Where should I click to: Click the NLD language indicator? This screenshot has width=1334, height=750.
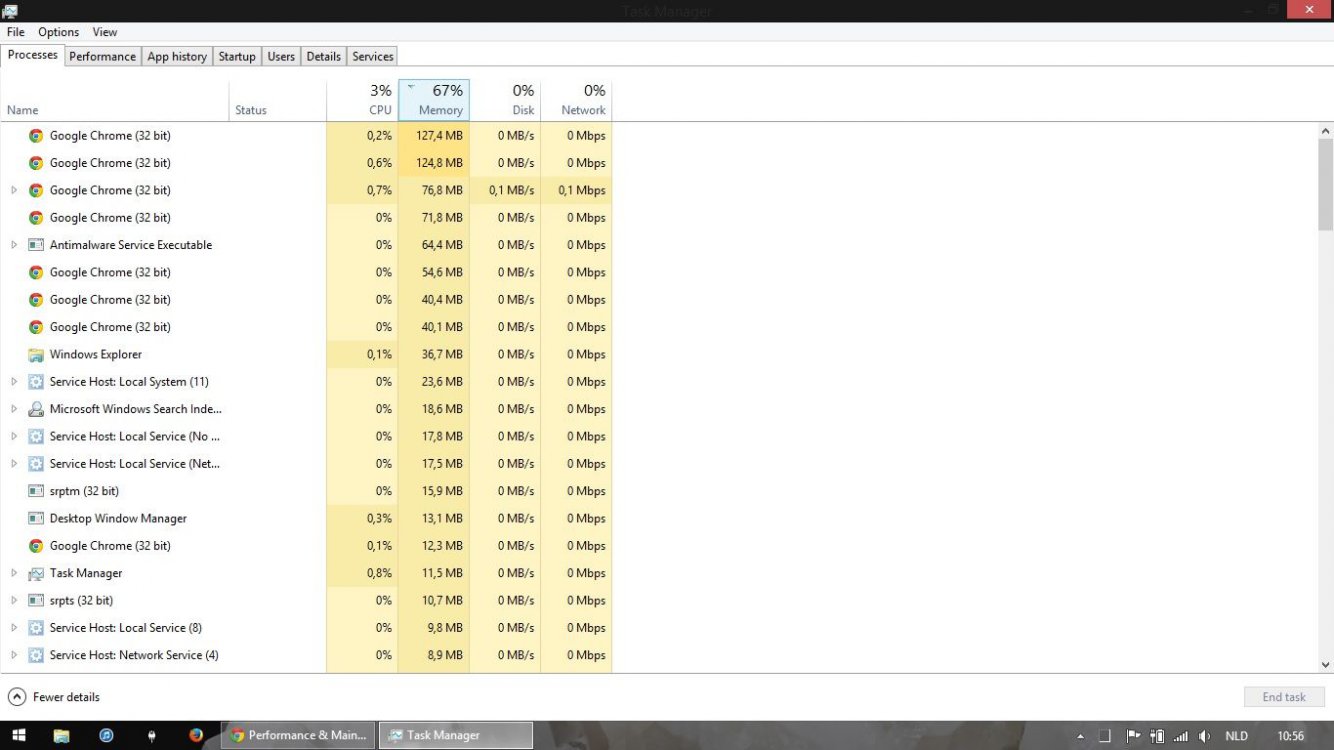pos(1236,735)
